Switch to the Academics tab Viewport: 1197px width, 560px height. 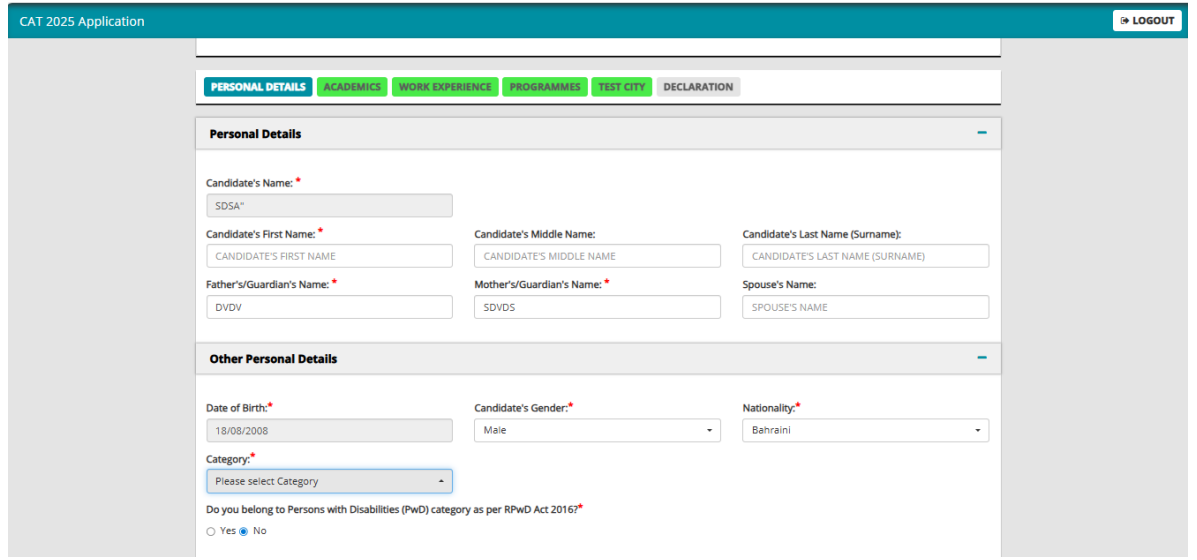[352, 87]
